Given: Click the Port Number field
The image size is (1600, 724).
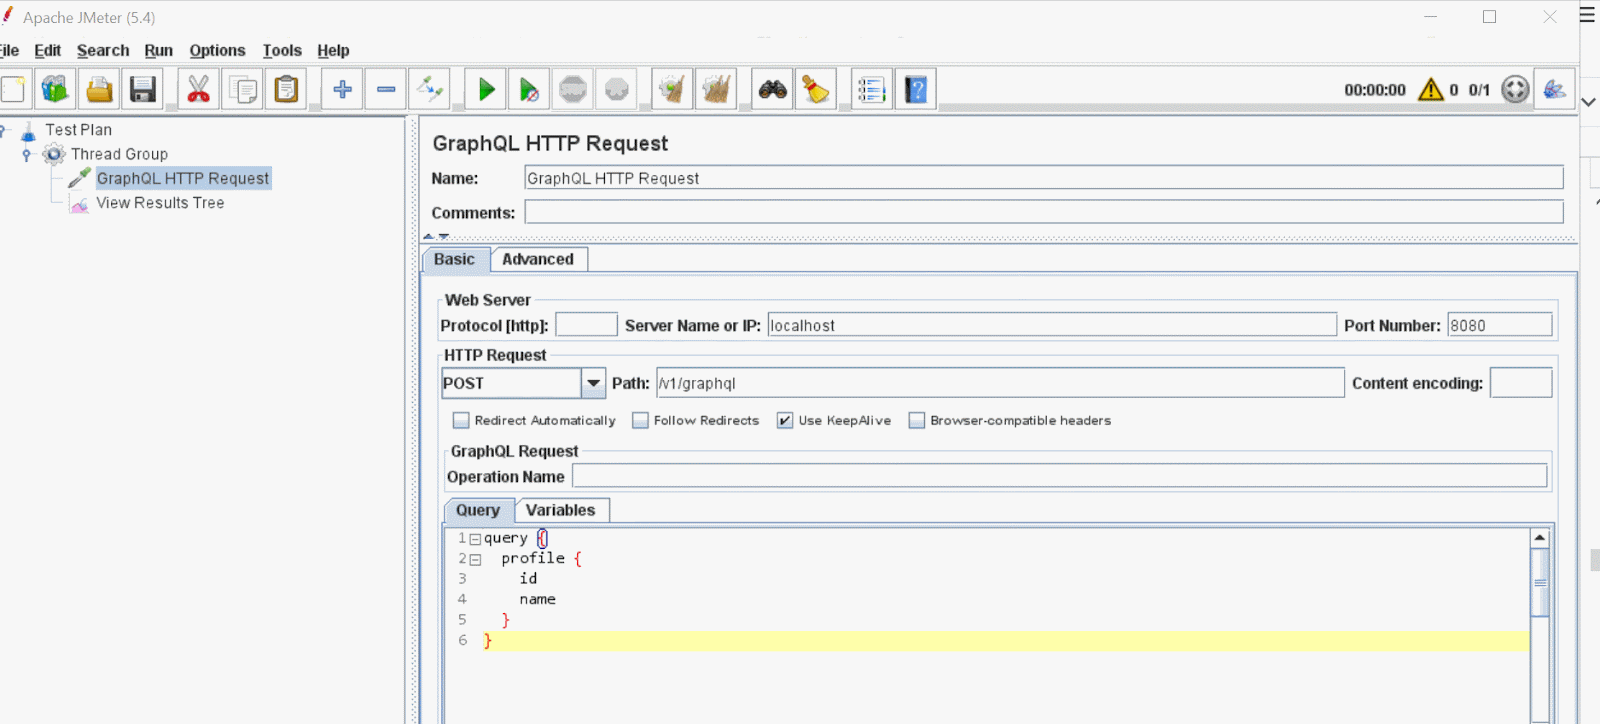Looking at the screenshot, I should point(1500,325).
